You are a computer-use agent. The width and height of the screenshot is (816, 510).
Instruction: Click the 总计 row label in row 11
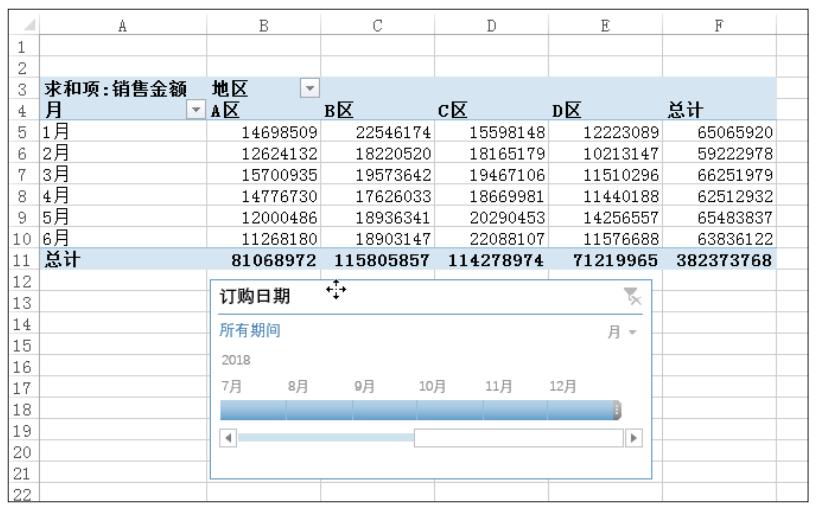(123, 259)
